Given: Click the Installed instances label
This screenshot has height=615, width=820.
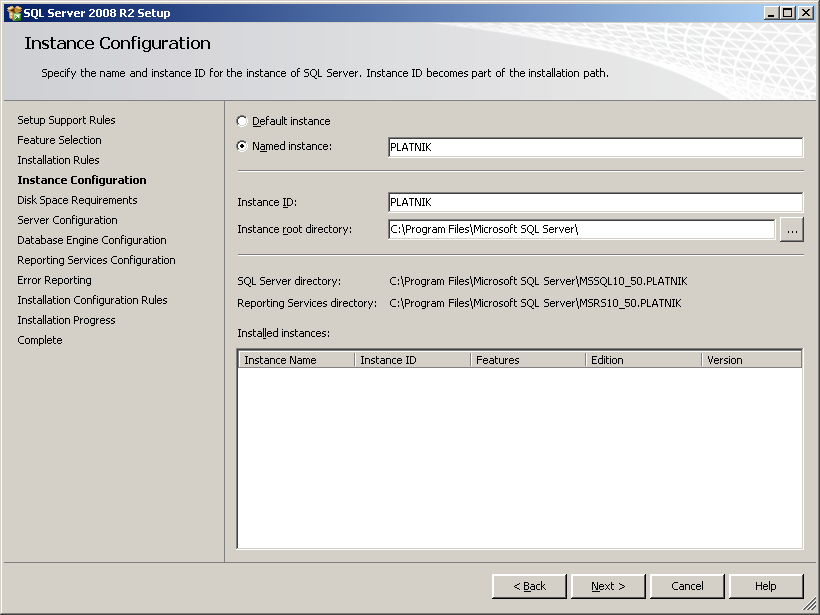Looking at the screenshot, I should 283,333.
